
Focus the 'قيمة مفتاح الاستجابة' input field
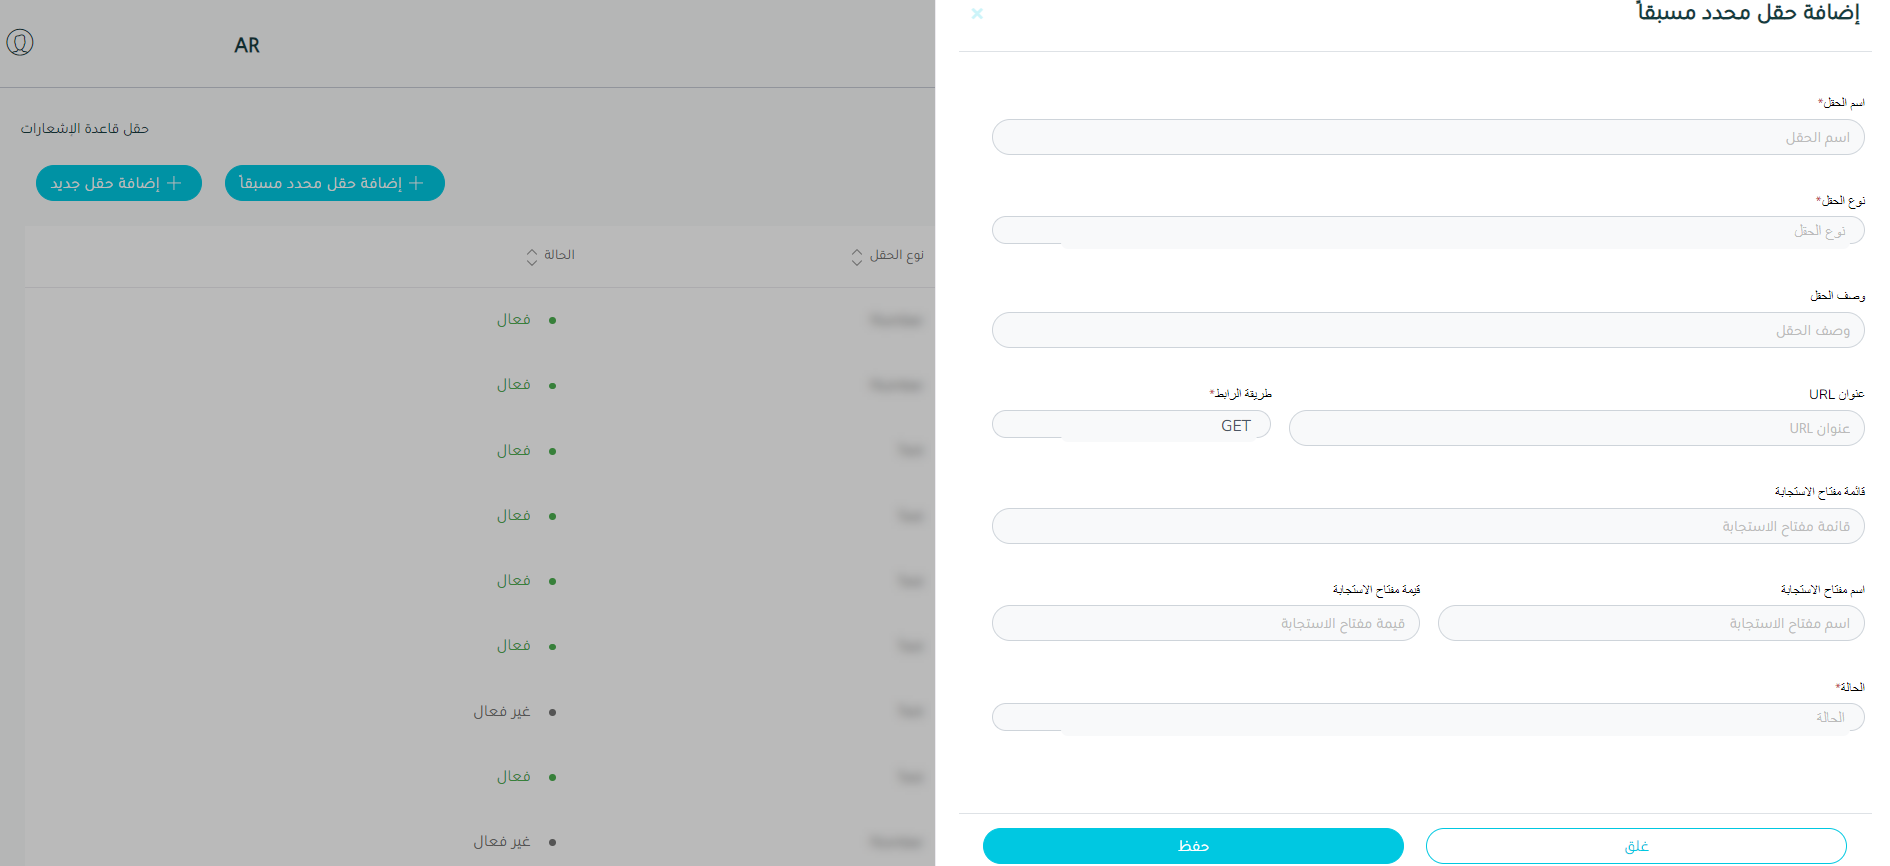click(x=1206, y=623)
